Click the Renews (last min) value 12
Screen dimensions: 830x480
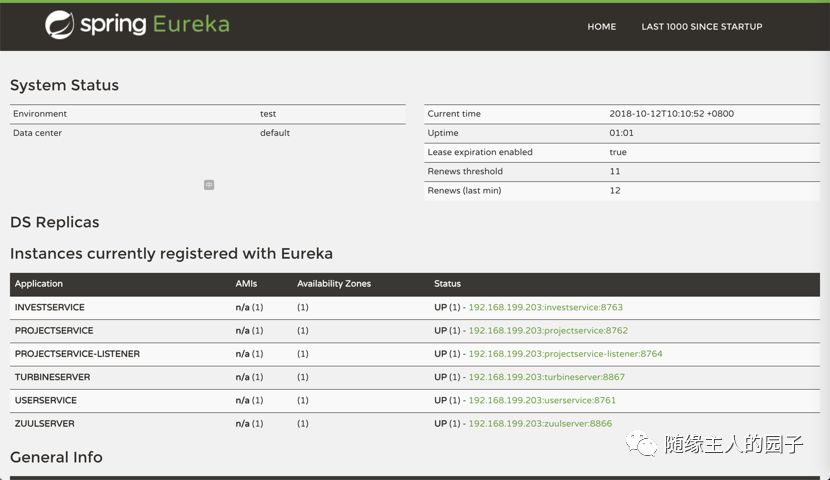(615, 190)
